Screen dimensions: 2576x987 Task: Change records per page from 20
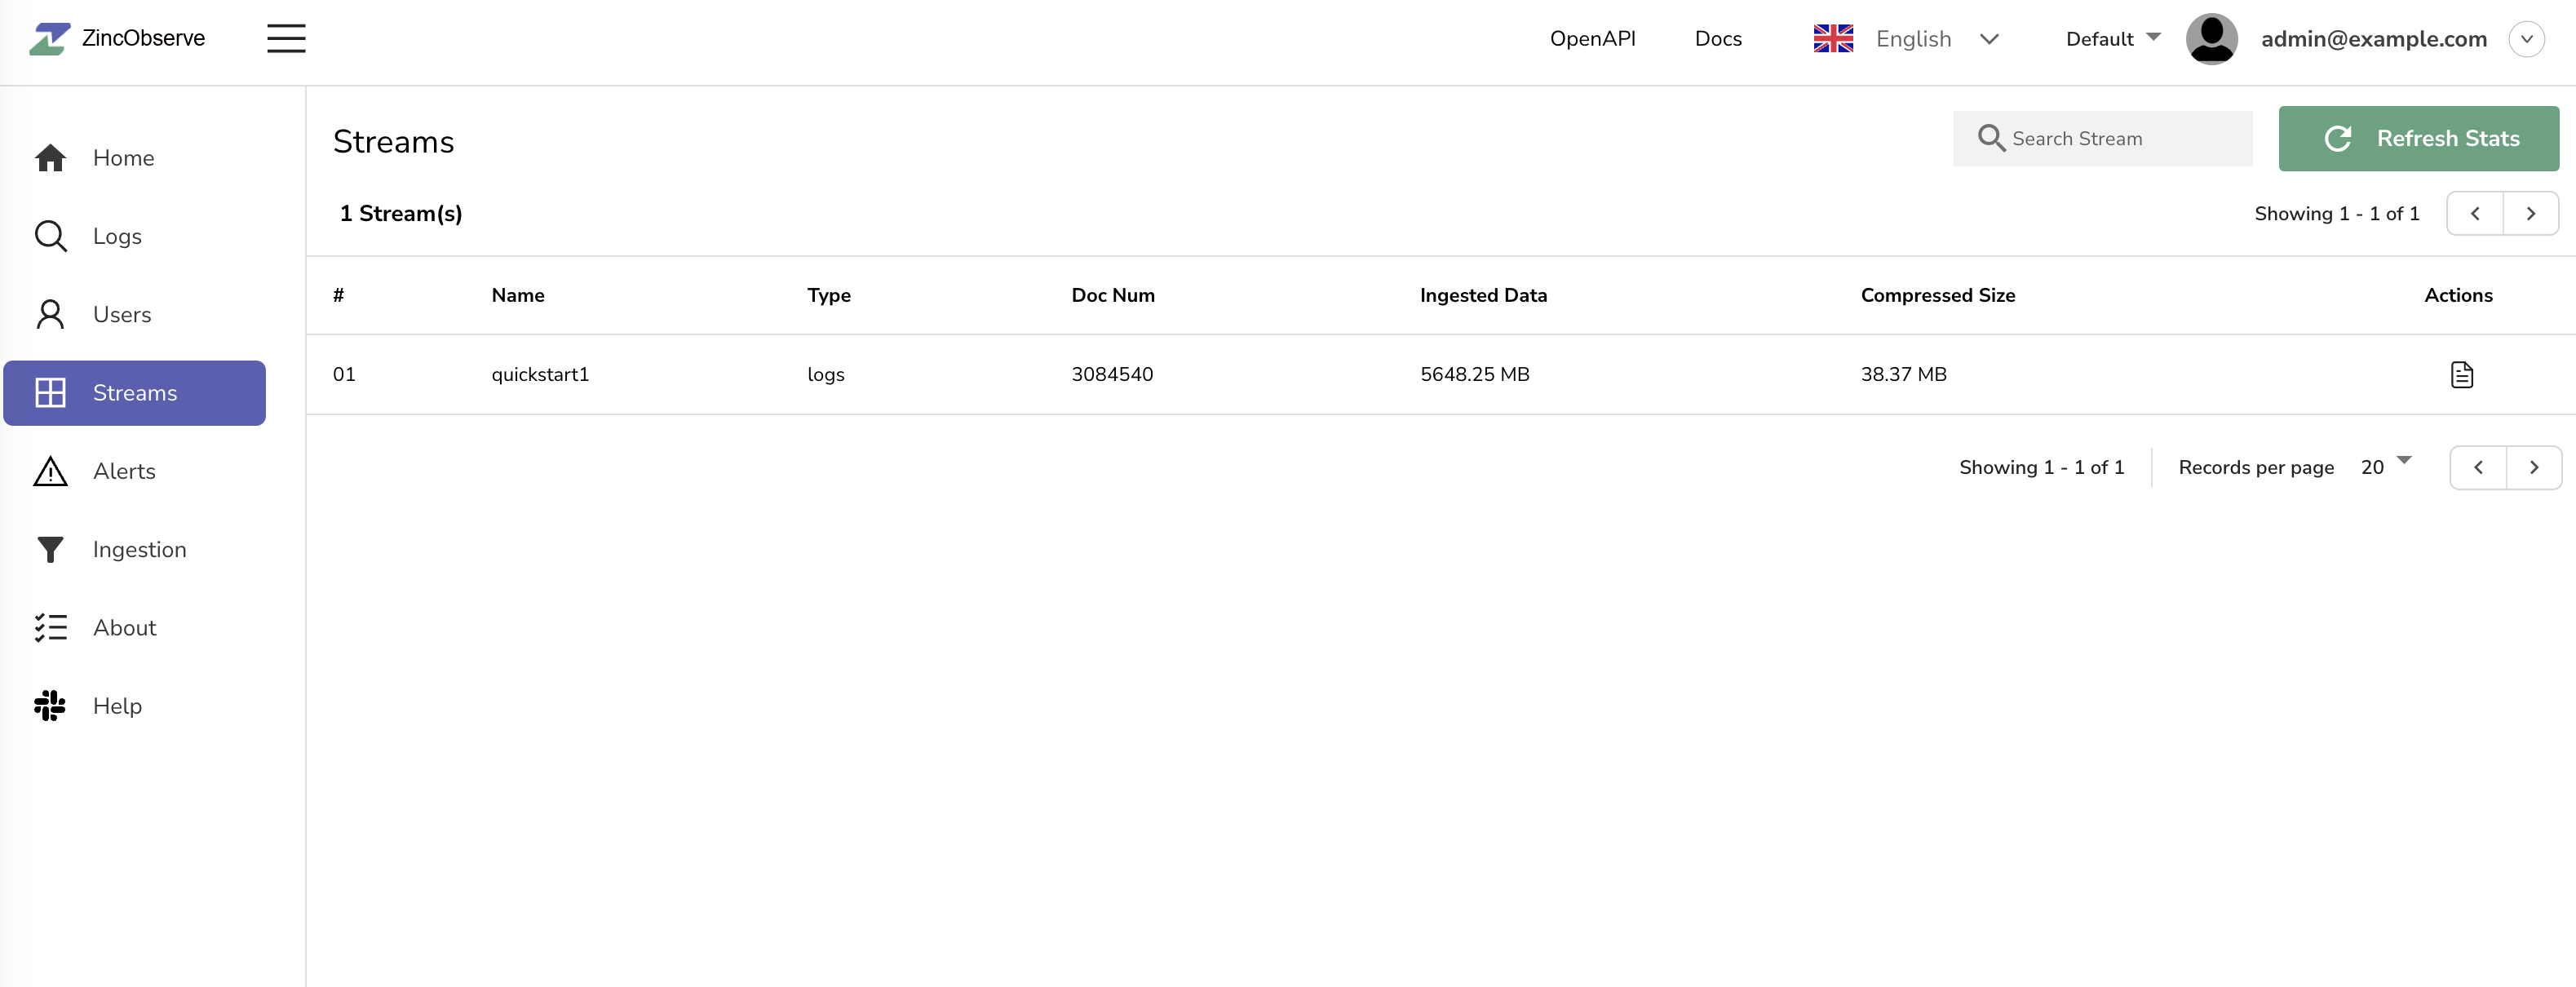[x=2385, y=466]
